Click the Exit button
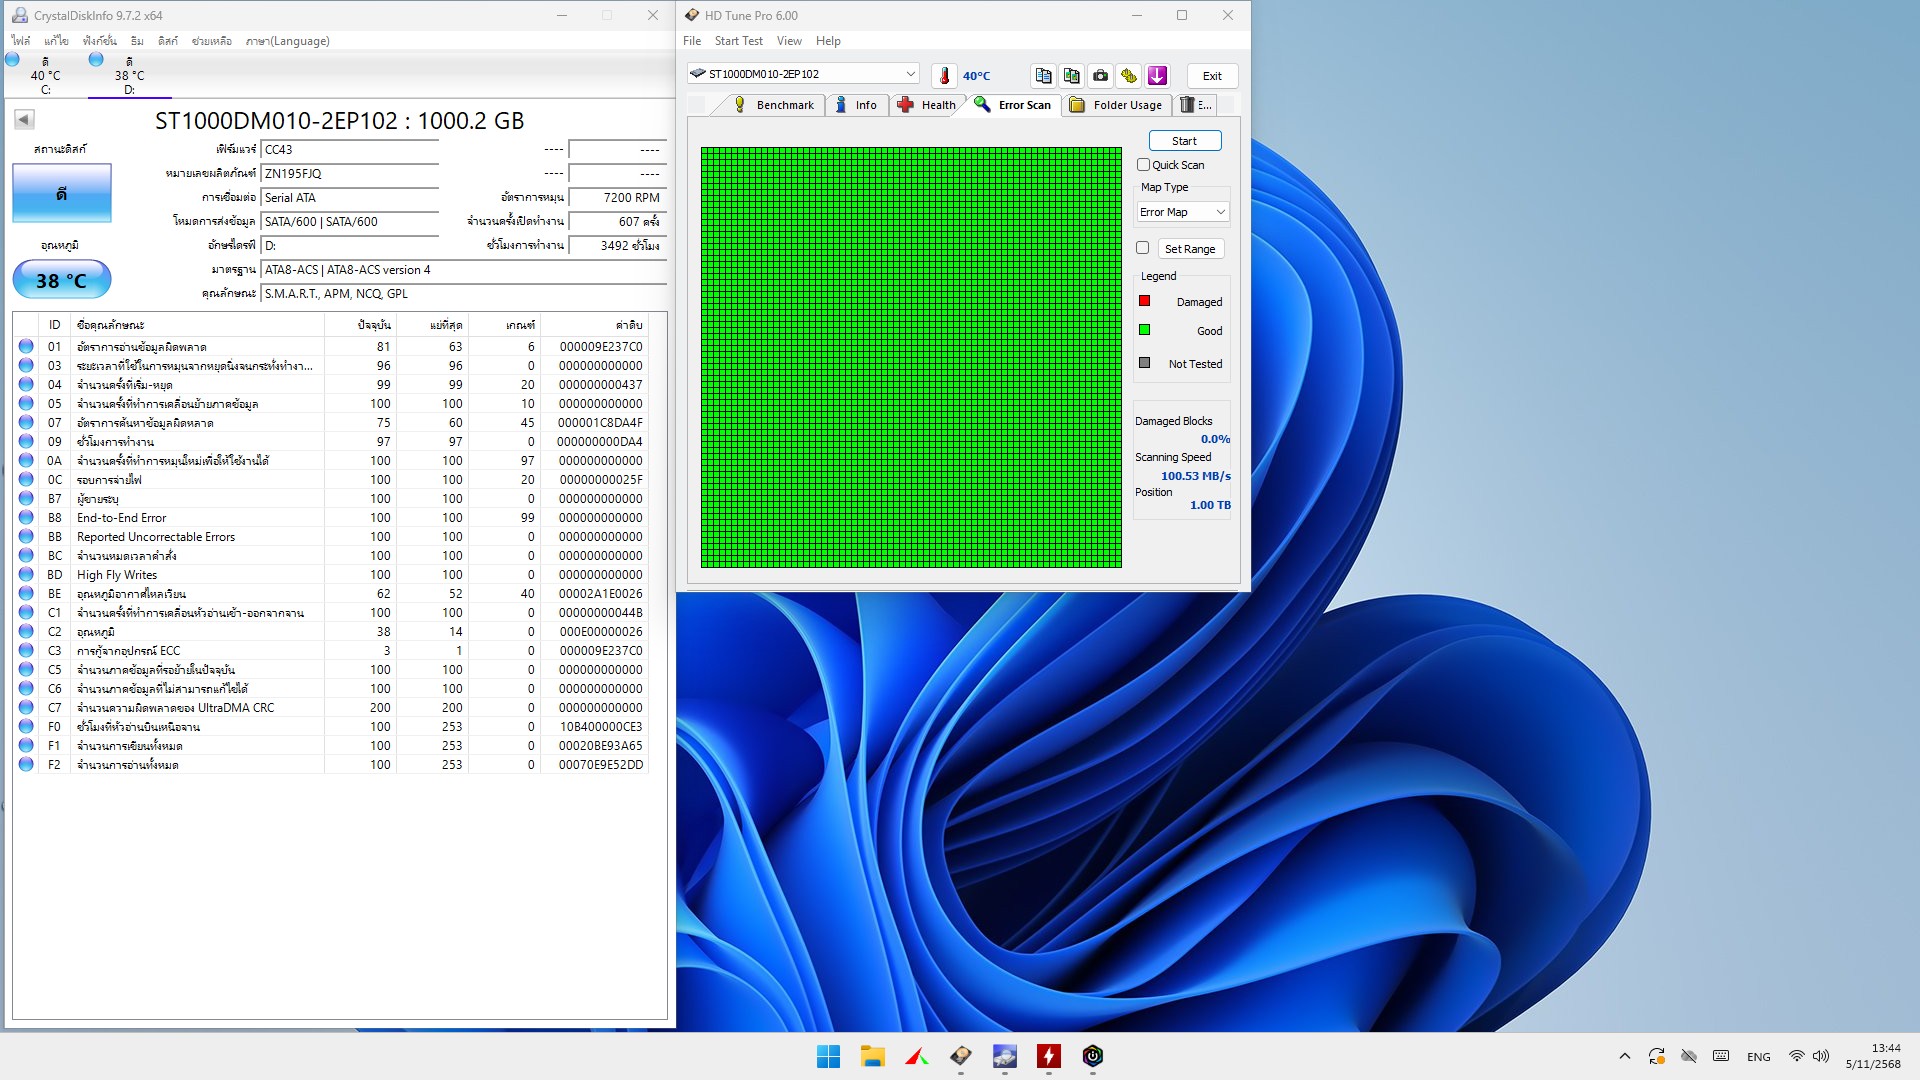Image resolution: width=1920 pixels, height=1080 pixels. 1212,76
